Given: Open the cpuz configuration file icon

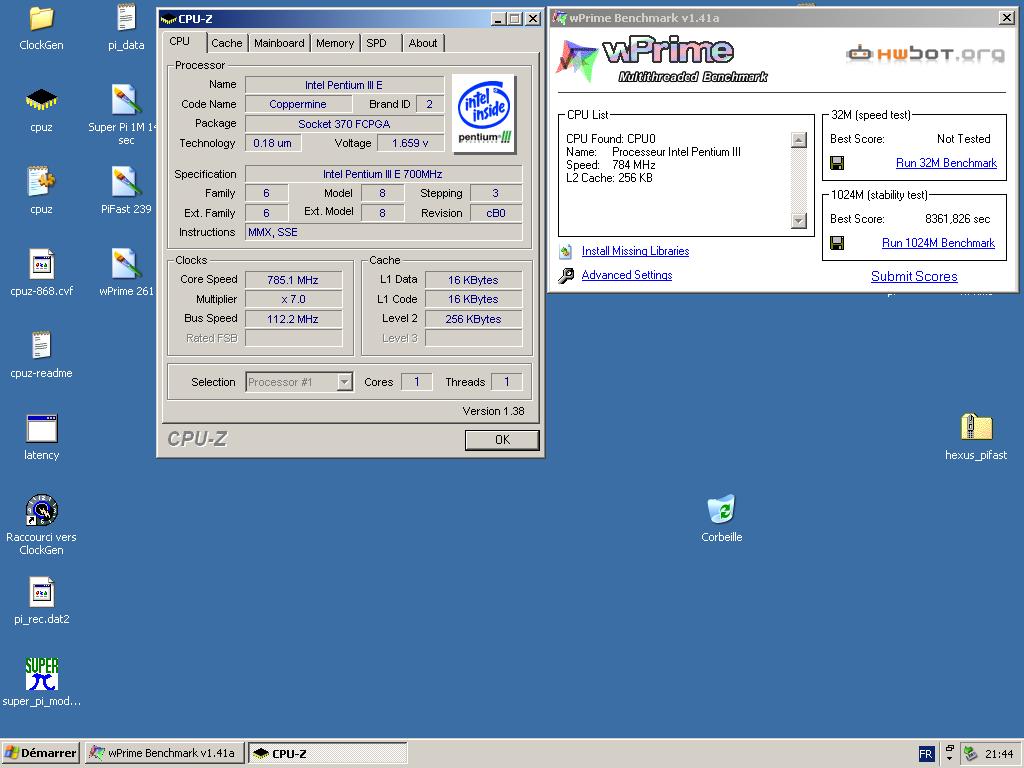Looking at the screenshot, I should pyautogui.click(x=41, y=182).
